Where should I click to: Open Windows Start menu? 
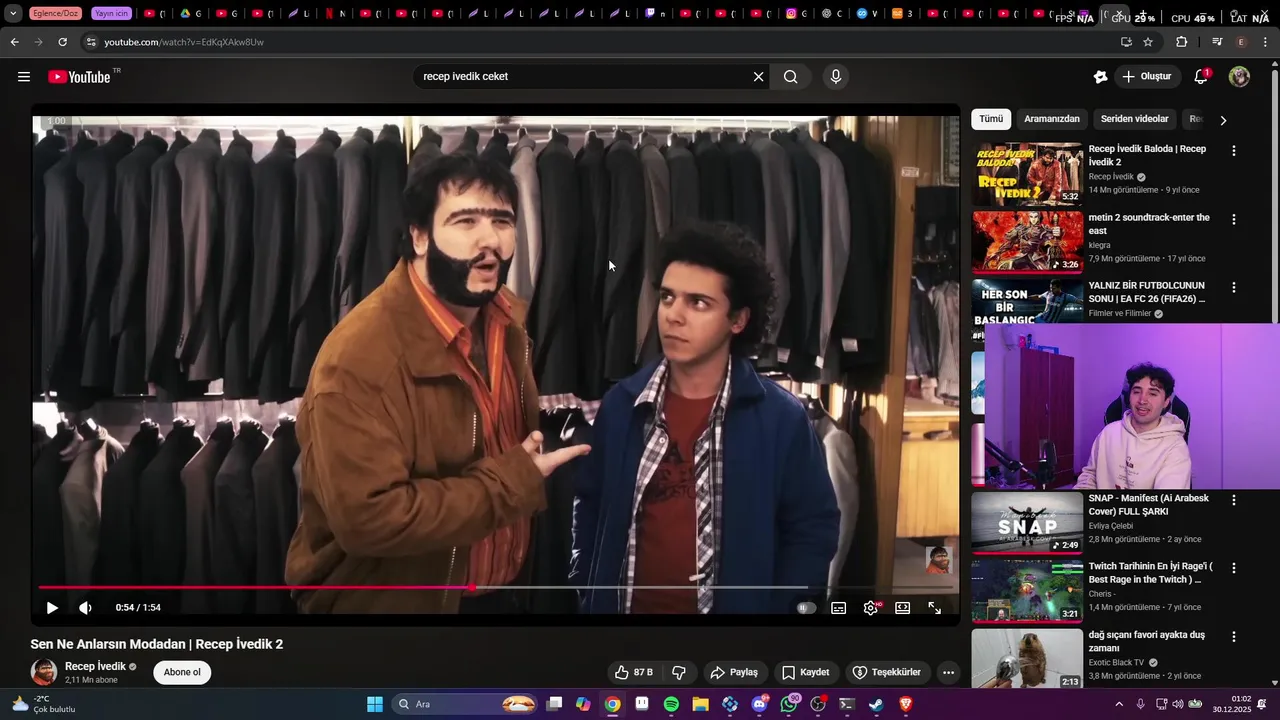point(375,704)
